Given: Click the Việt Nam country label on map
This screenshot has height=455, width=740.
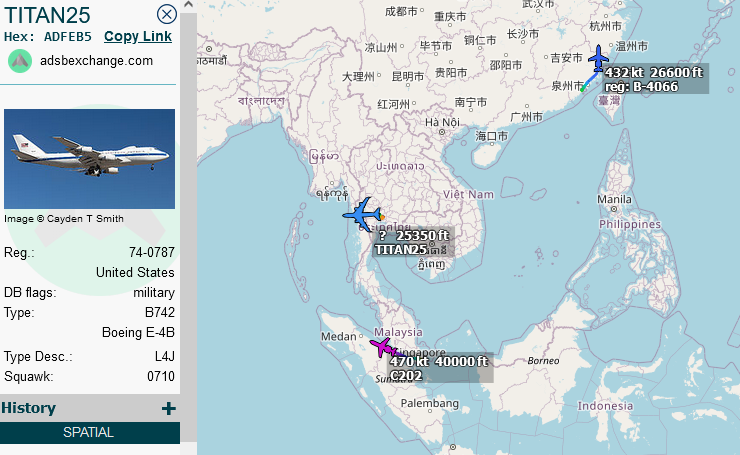Looking at the screenshot, I should coord(468,194).
